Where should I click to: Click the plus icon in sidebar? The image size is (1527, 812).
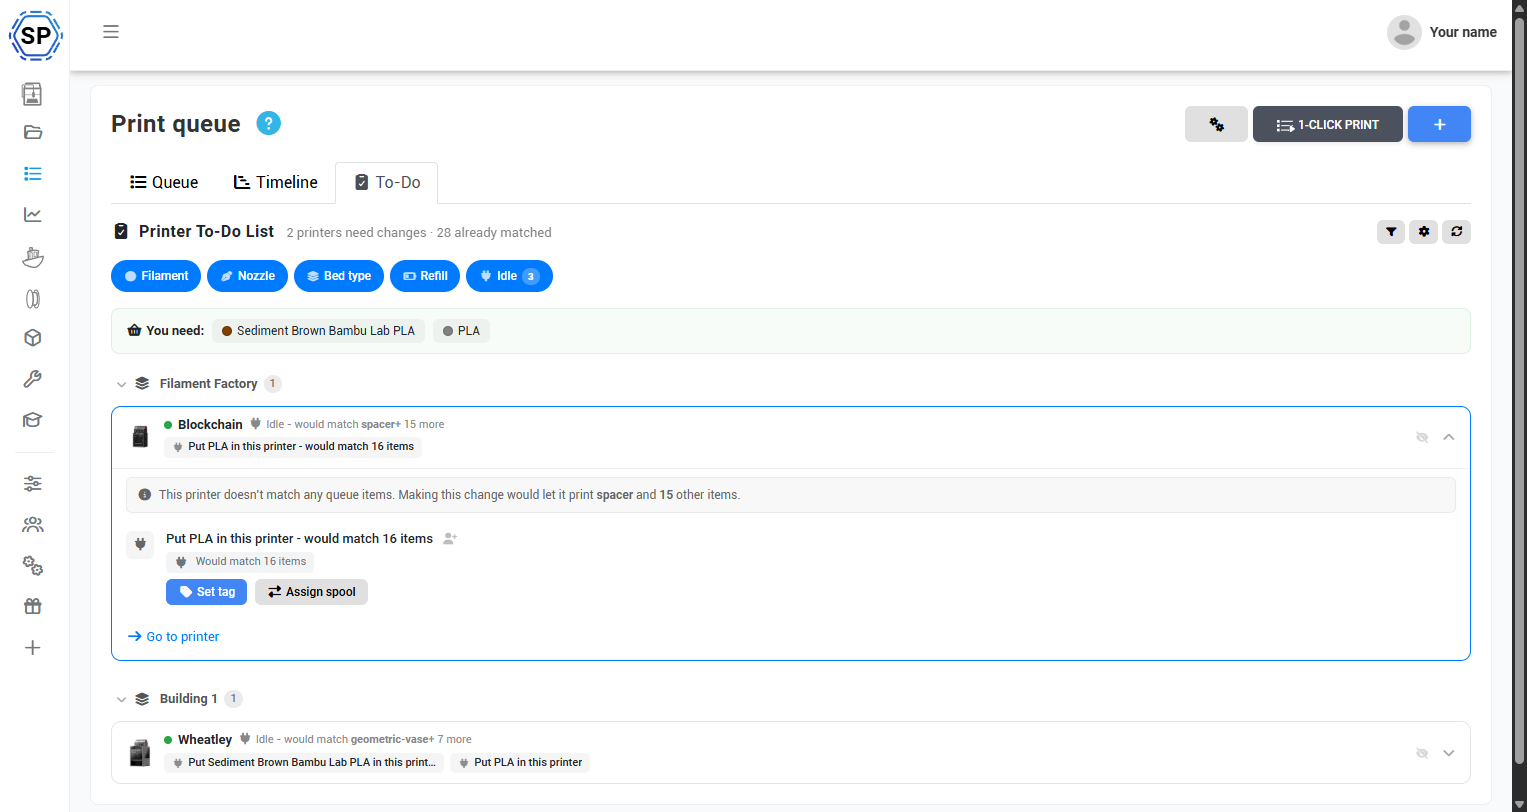tap(32, 648)
